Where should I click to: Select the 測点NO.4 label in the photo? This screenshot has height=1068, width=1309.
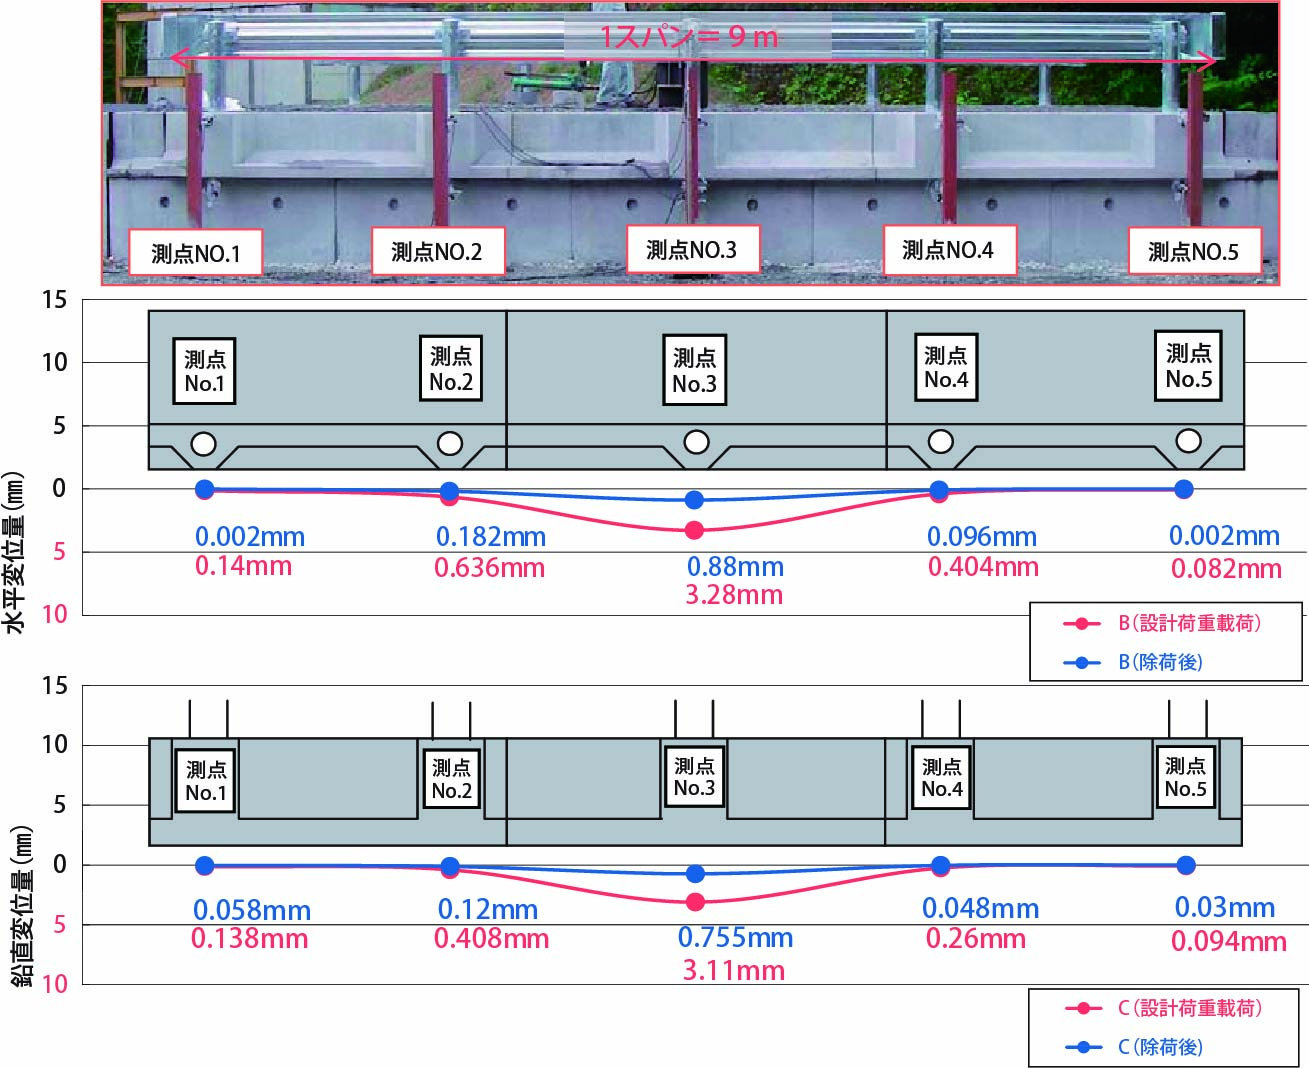pyautogui.click(x=949, y=249)
